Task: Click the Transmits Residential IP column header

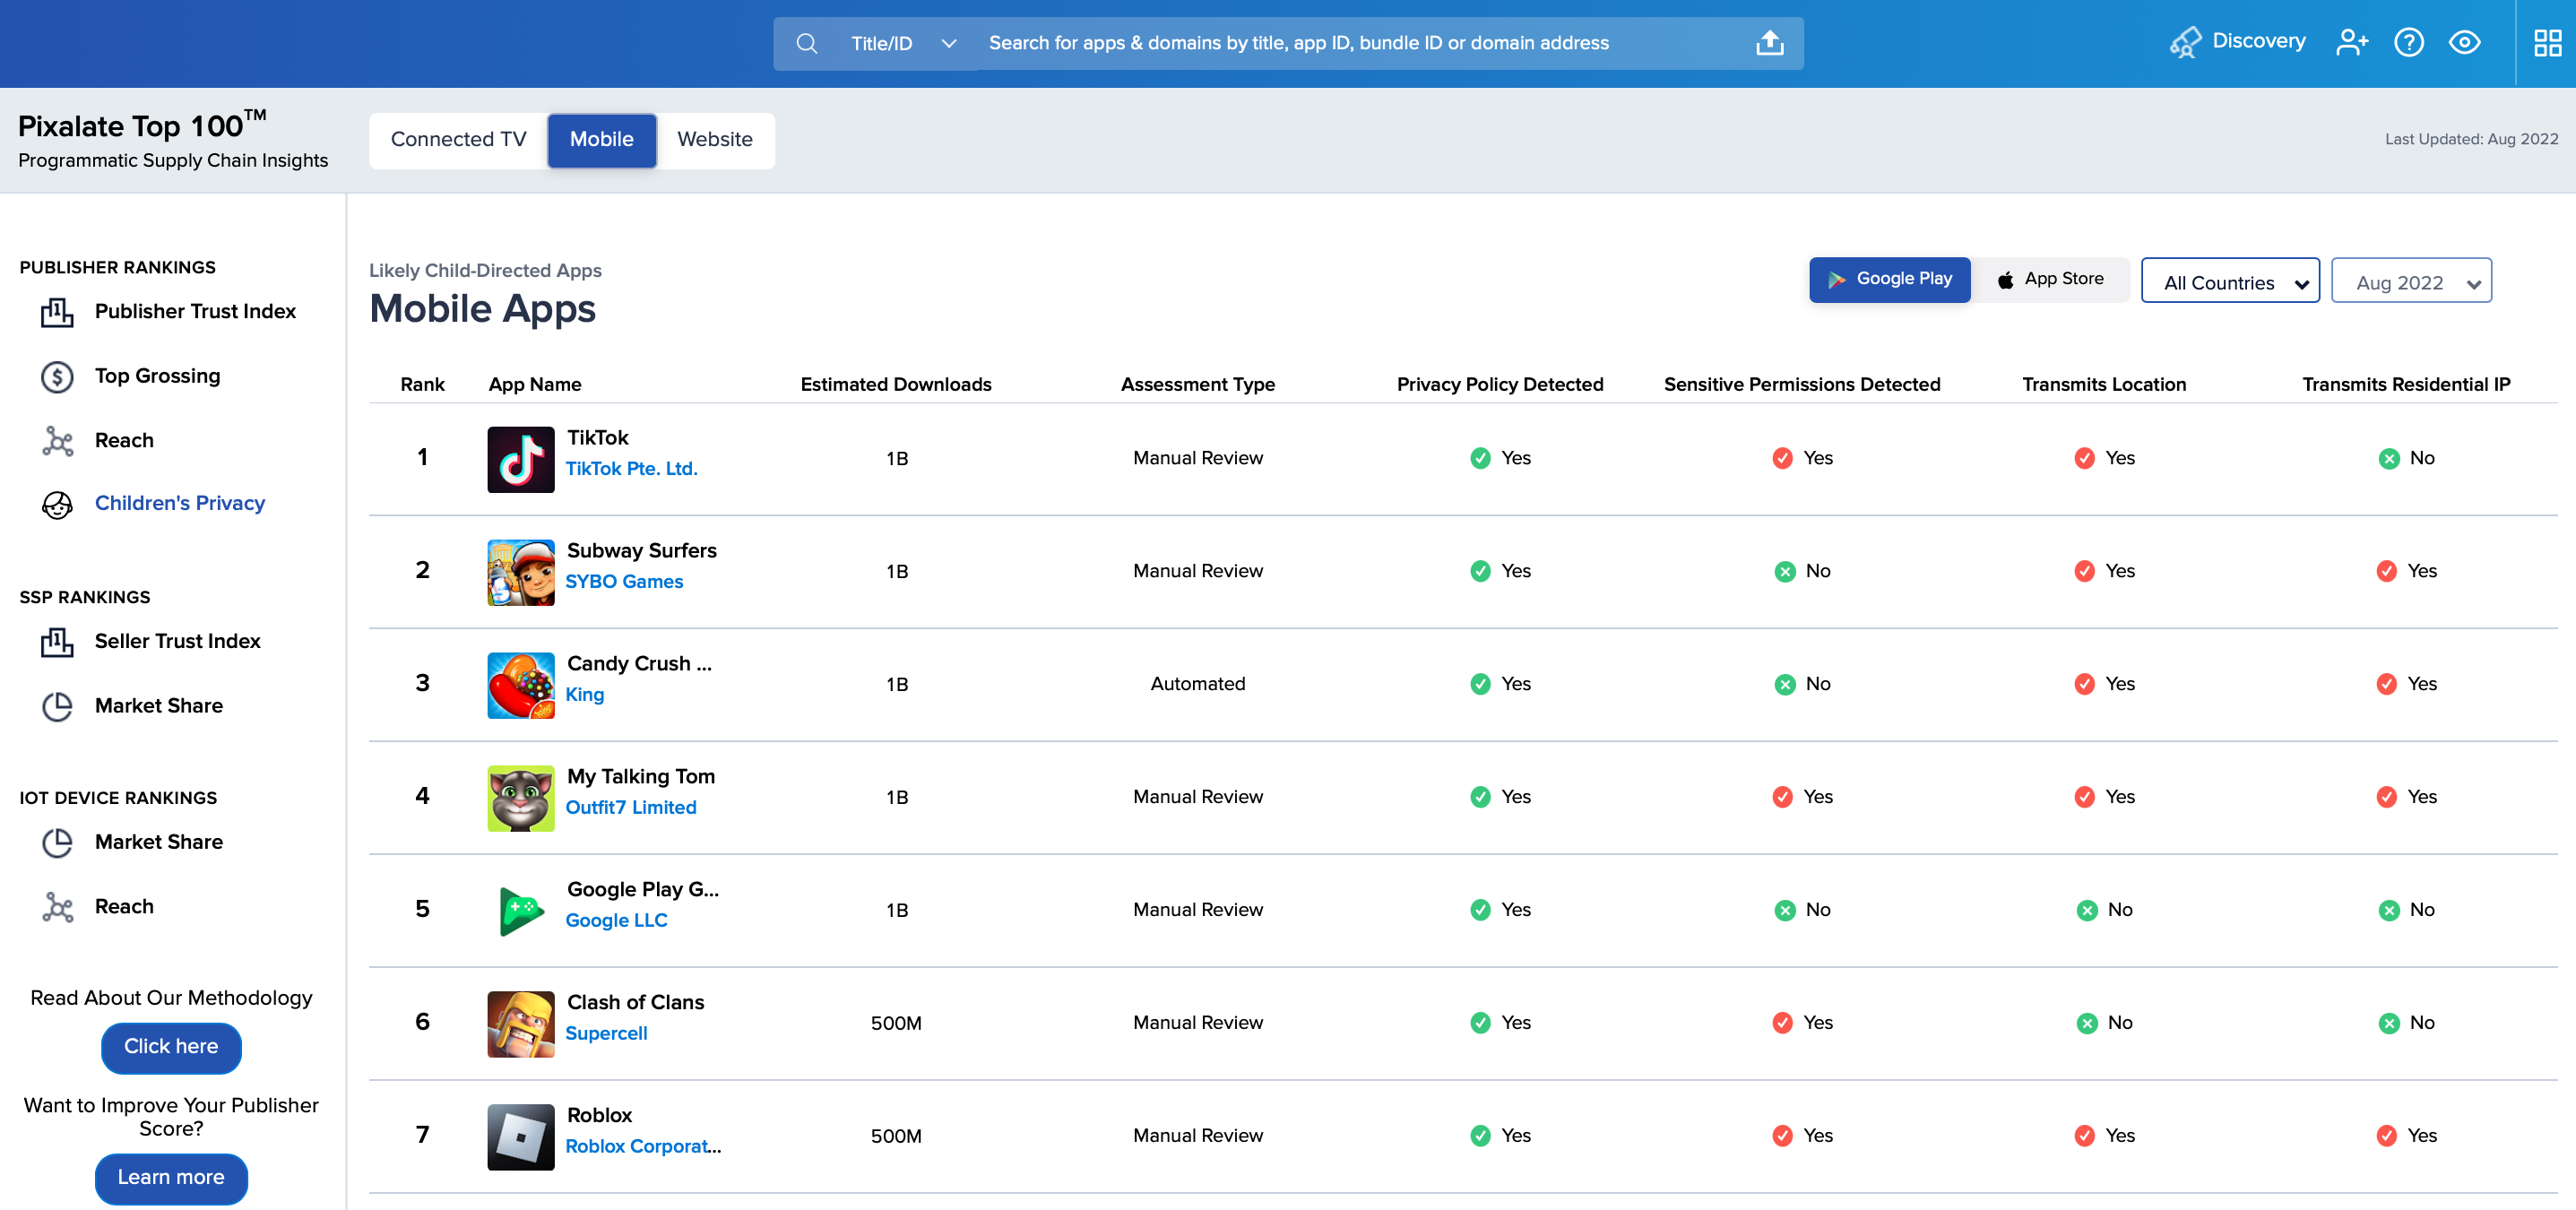Action: (2405, 385)
